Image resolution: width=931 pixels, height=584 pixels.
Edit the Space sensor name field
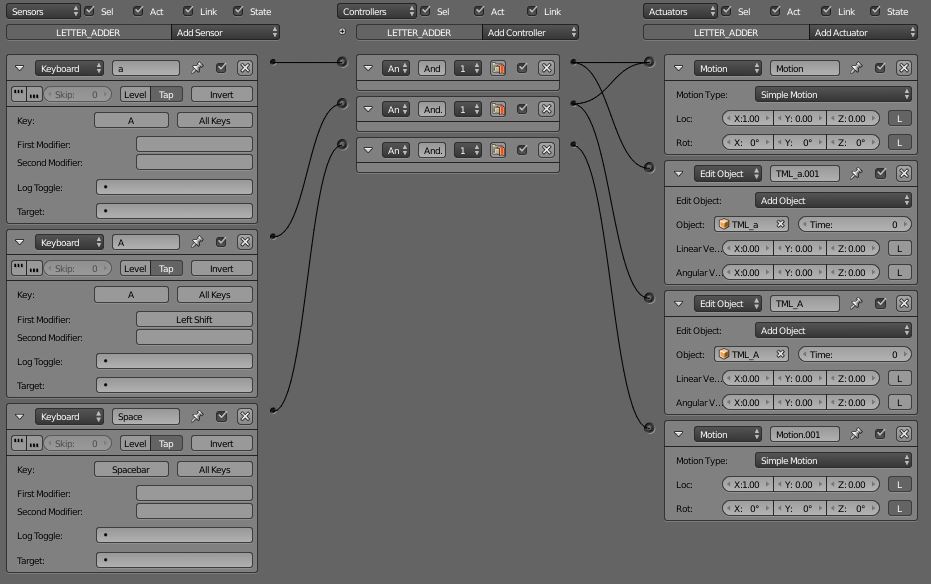coord(145,417)
